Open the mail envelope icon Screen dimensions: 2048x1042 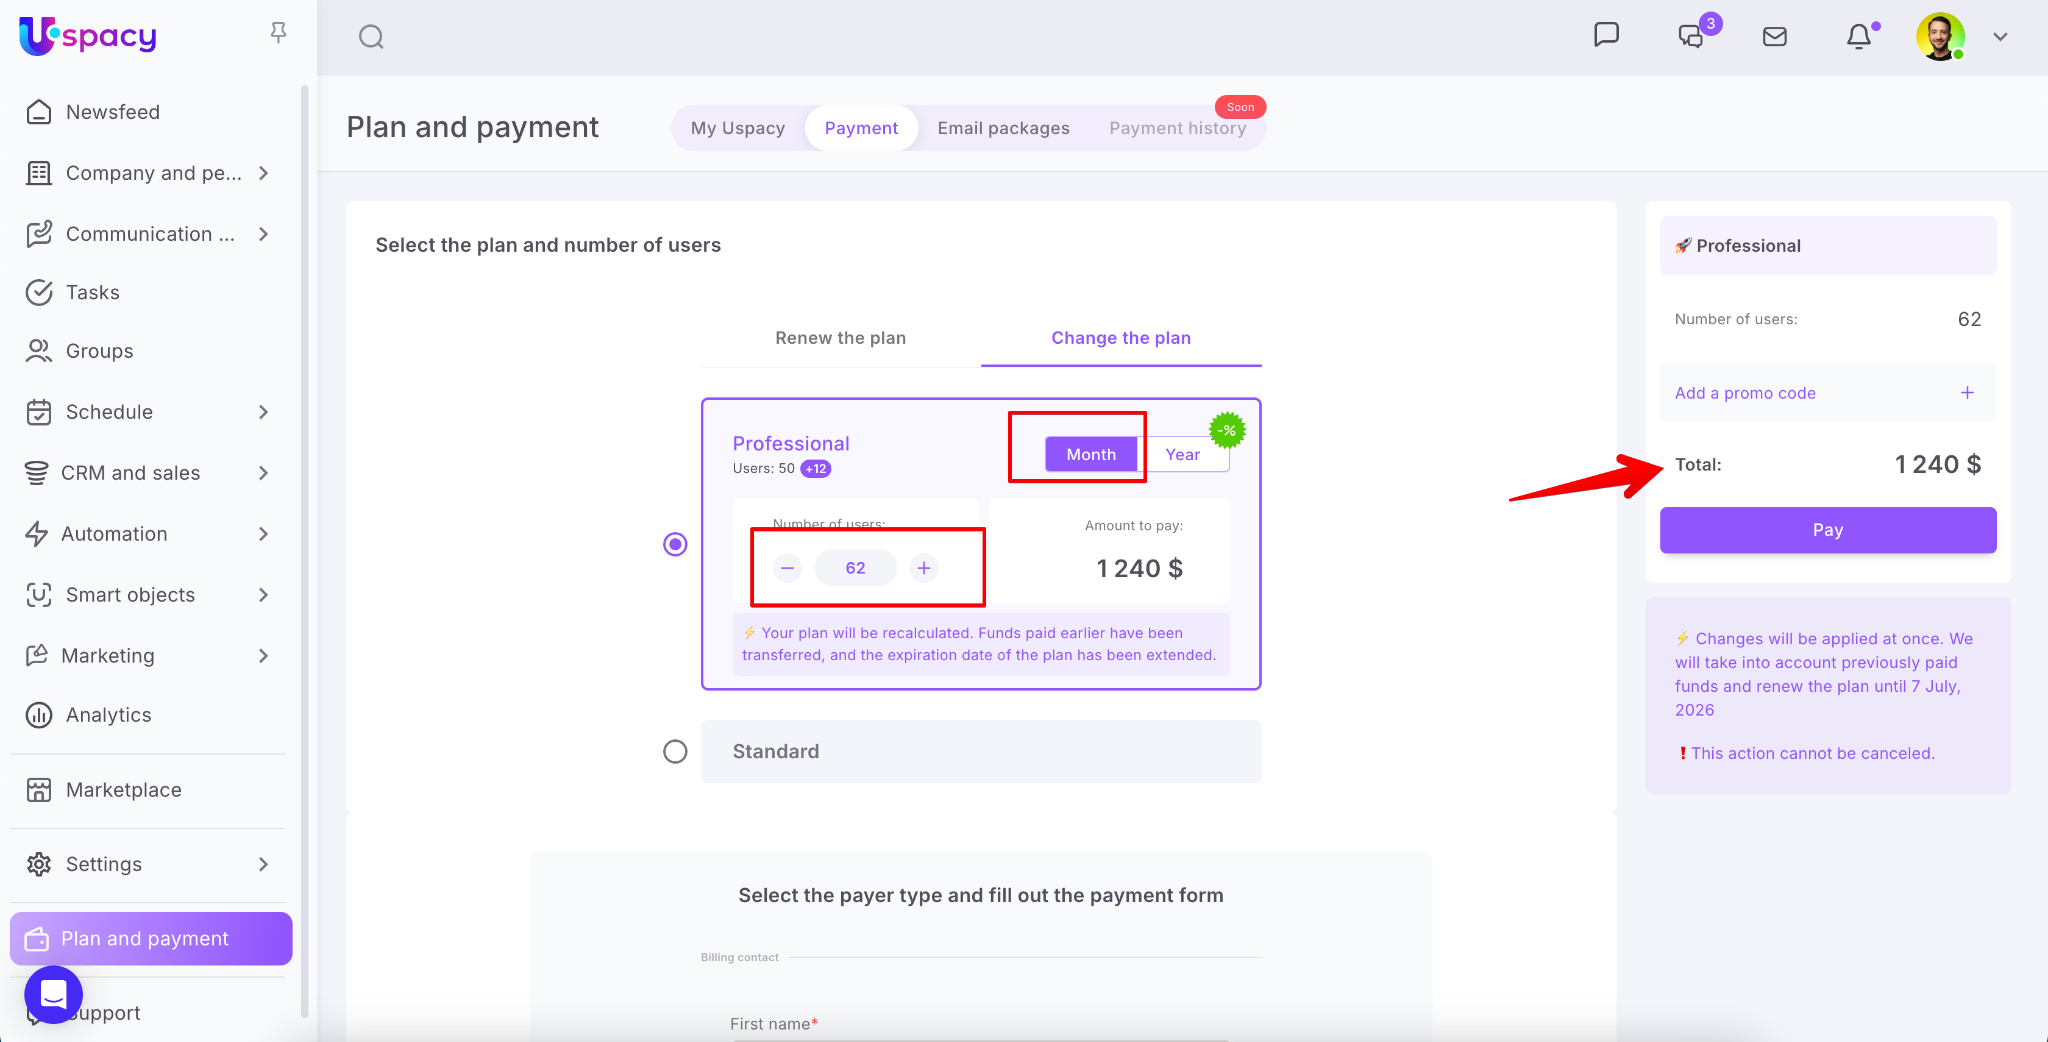(x=1774, y=37)
